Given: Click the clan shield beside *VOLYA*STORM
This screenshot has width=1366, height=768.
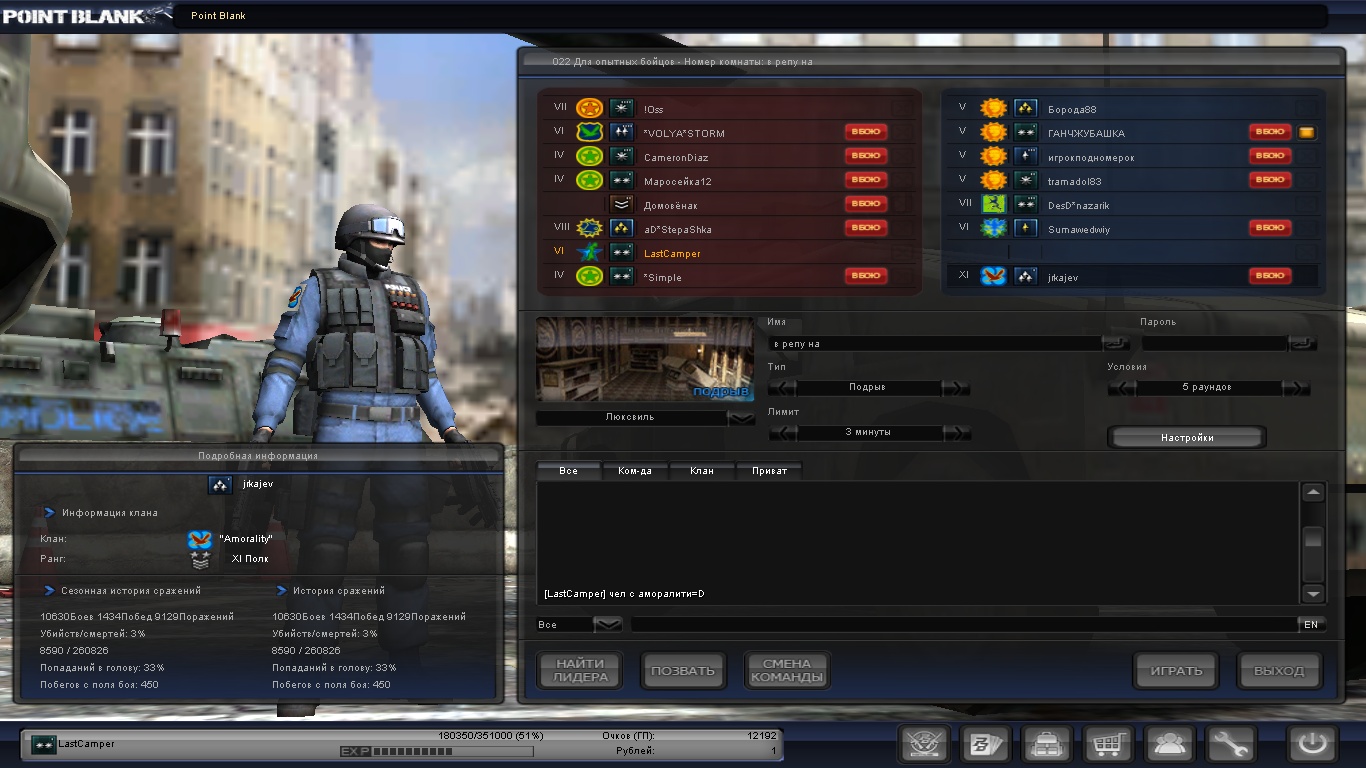Looking at the screenshot, I should pos(589,132).
